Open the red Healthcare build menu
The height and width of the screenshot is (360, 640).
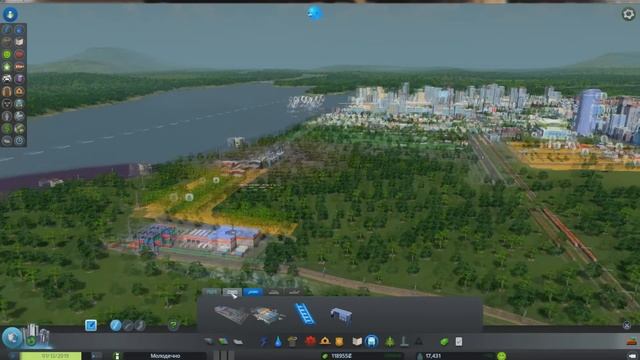pyautogui.click(x=310, y=341)
